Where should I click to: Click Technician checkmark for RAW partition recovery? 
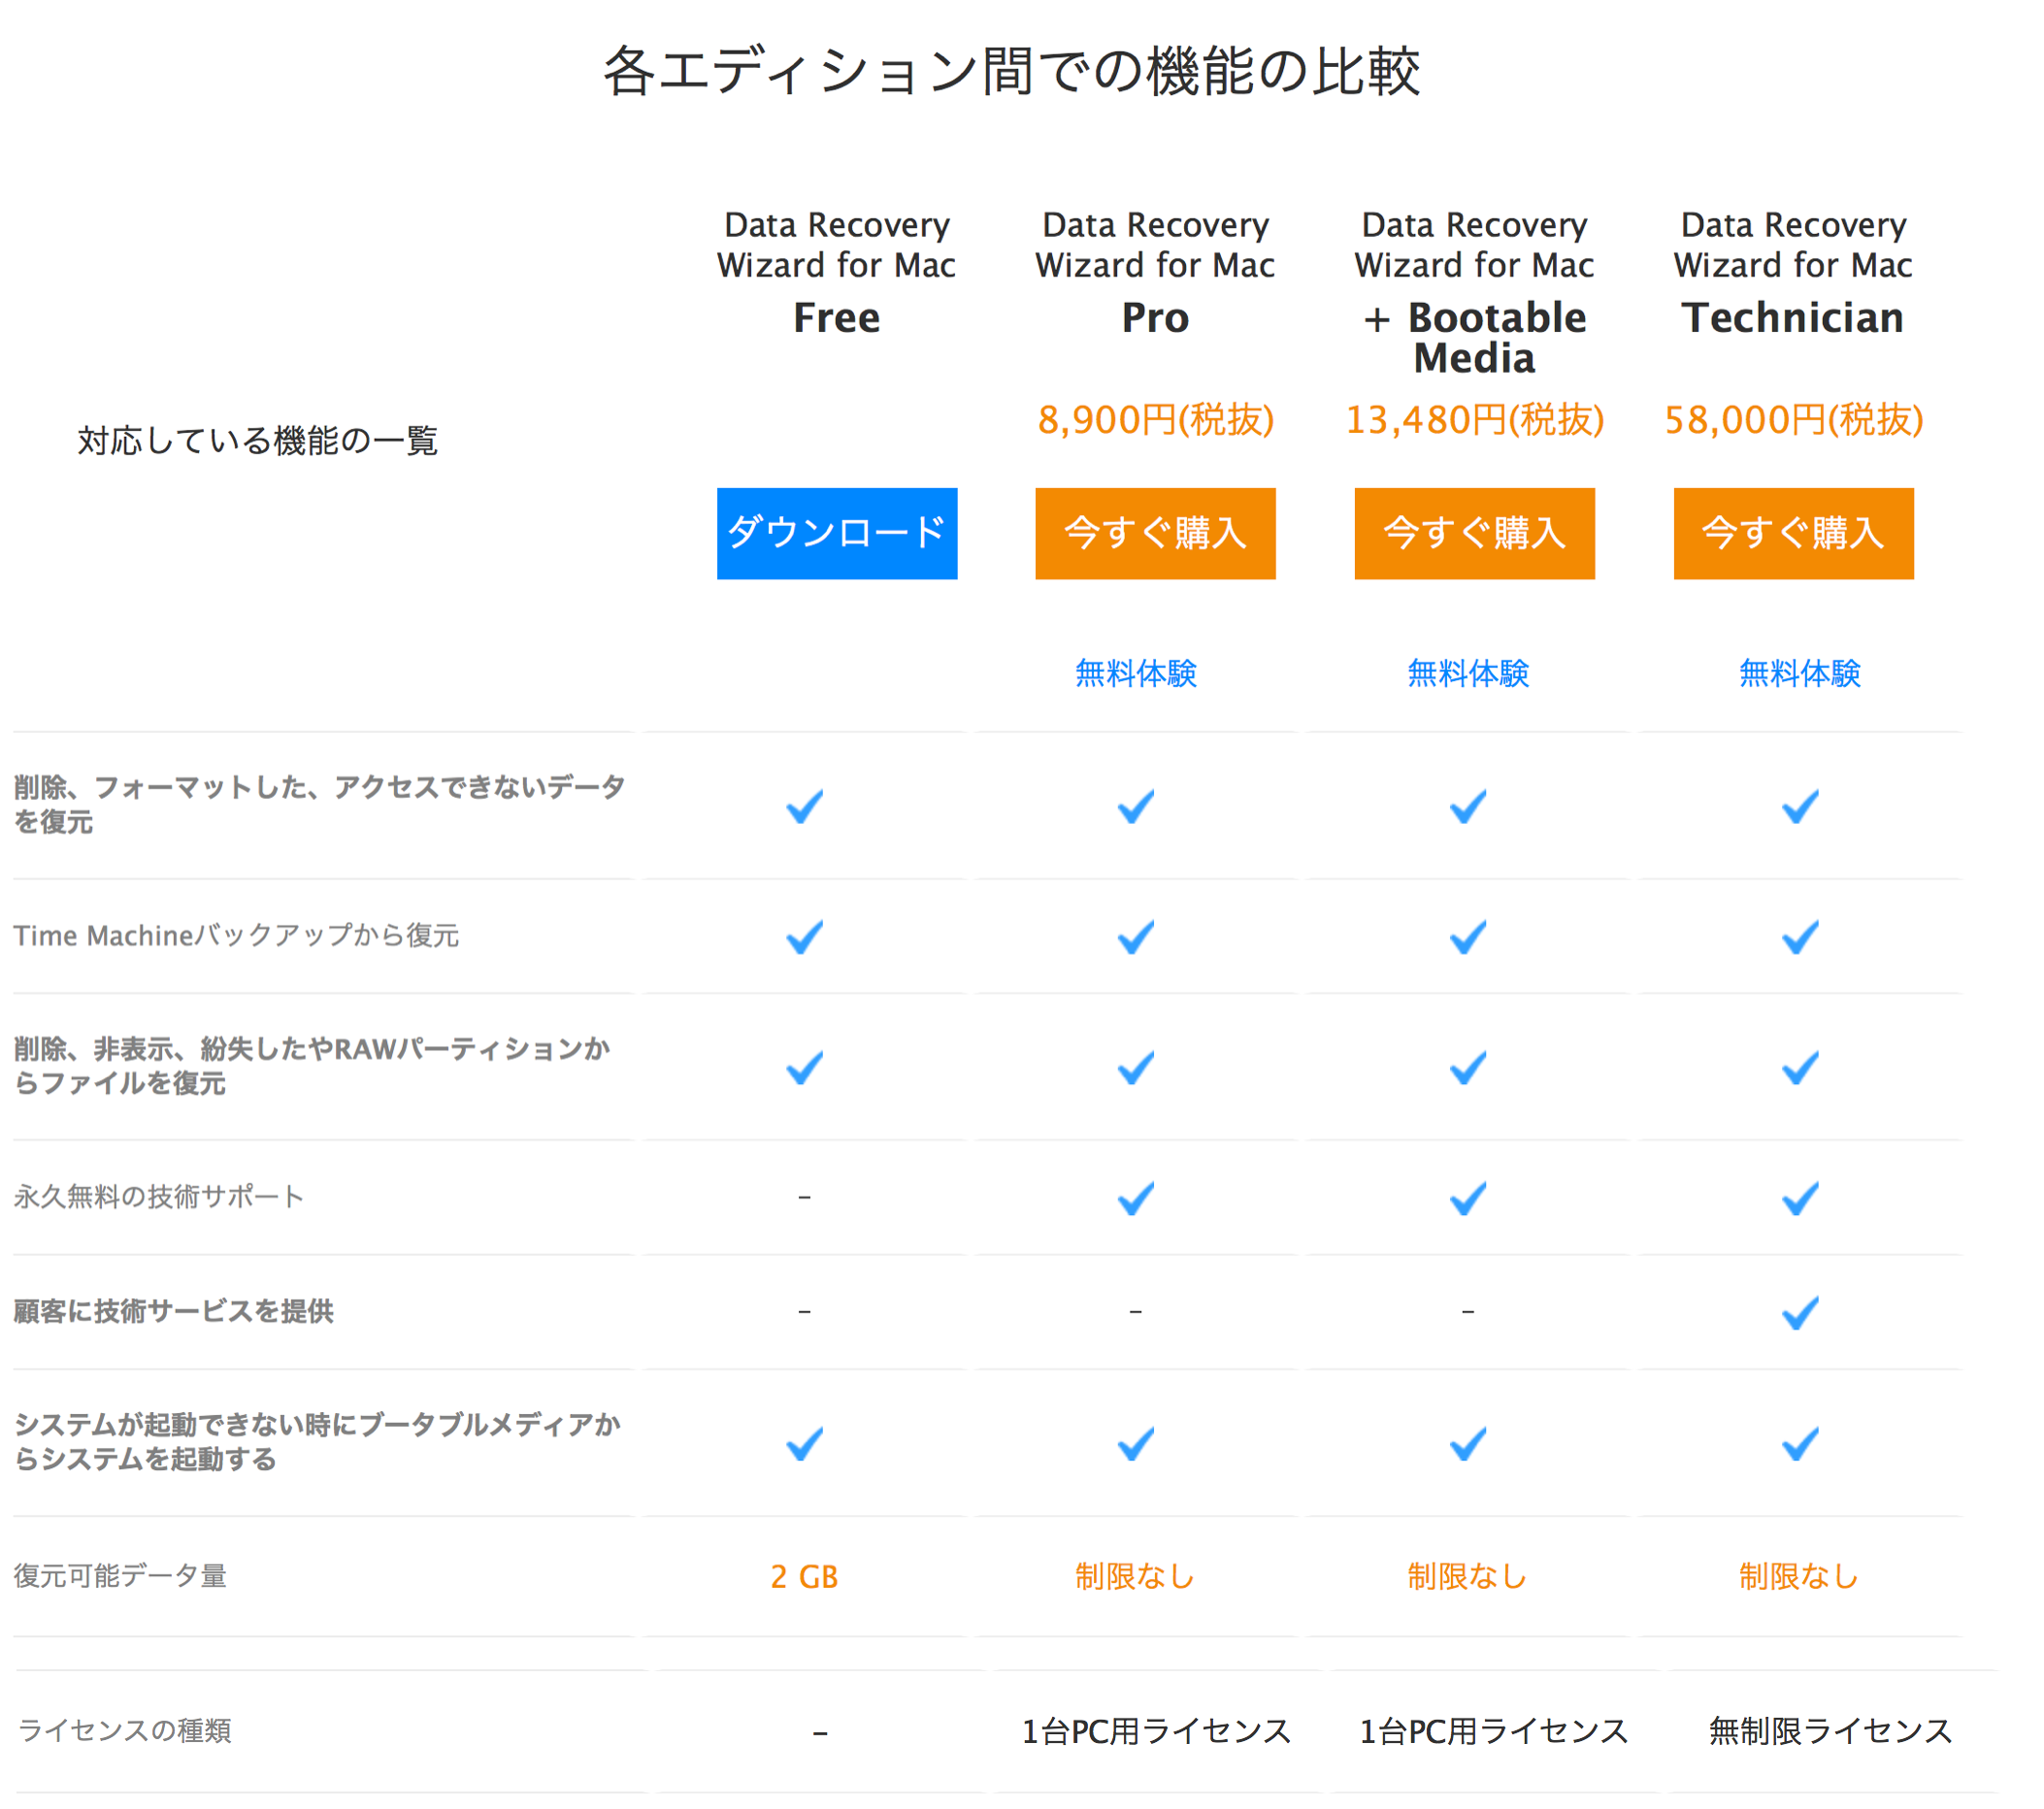click(x=1799, y=1068)
